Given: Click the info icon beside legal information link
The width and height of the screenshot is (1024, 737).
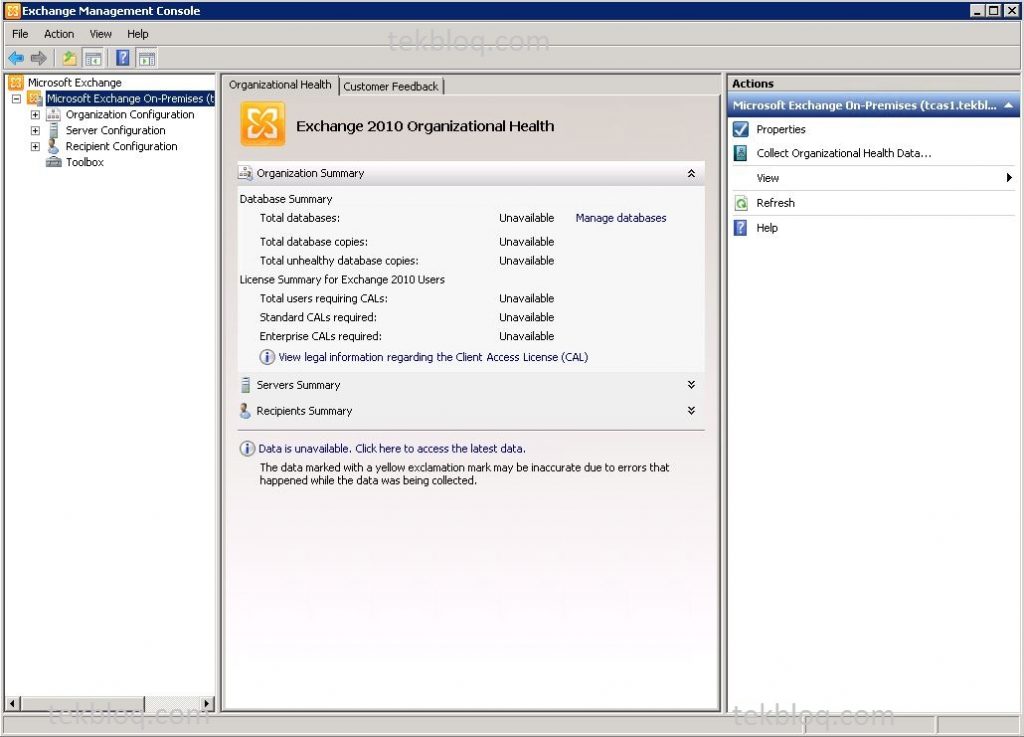Looking at the screenshot, I should coord(266,357).
